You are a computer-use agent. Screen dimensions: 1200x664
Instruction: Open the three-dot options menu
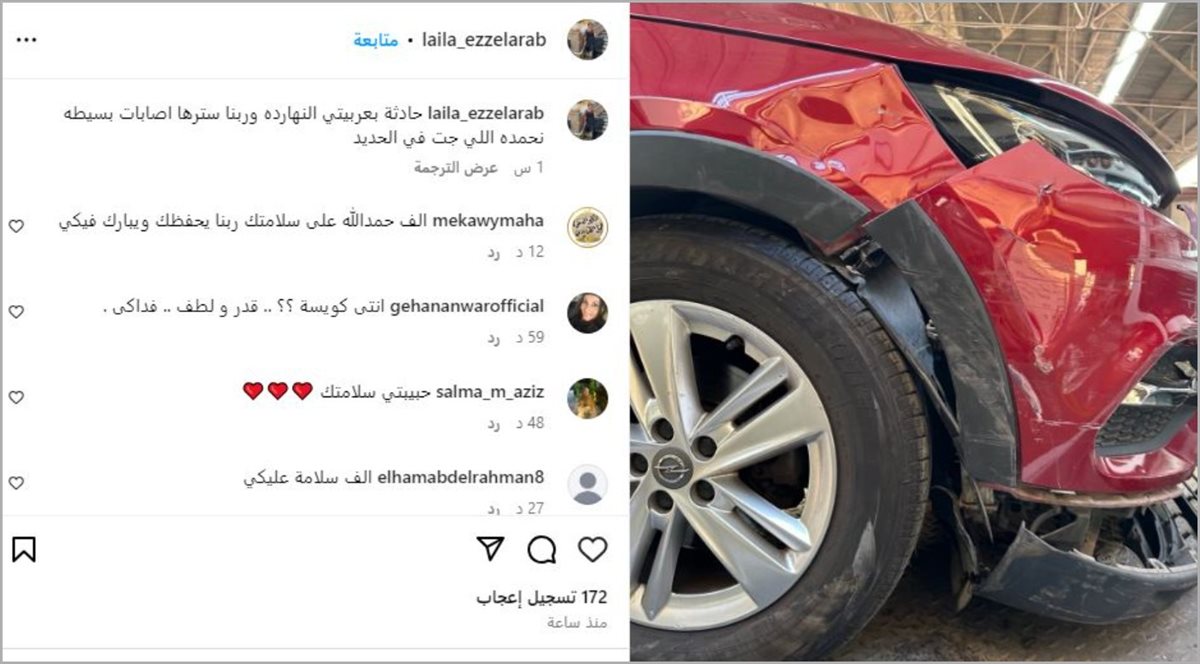click(x=26, y=40)
